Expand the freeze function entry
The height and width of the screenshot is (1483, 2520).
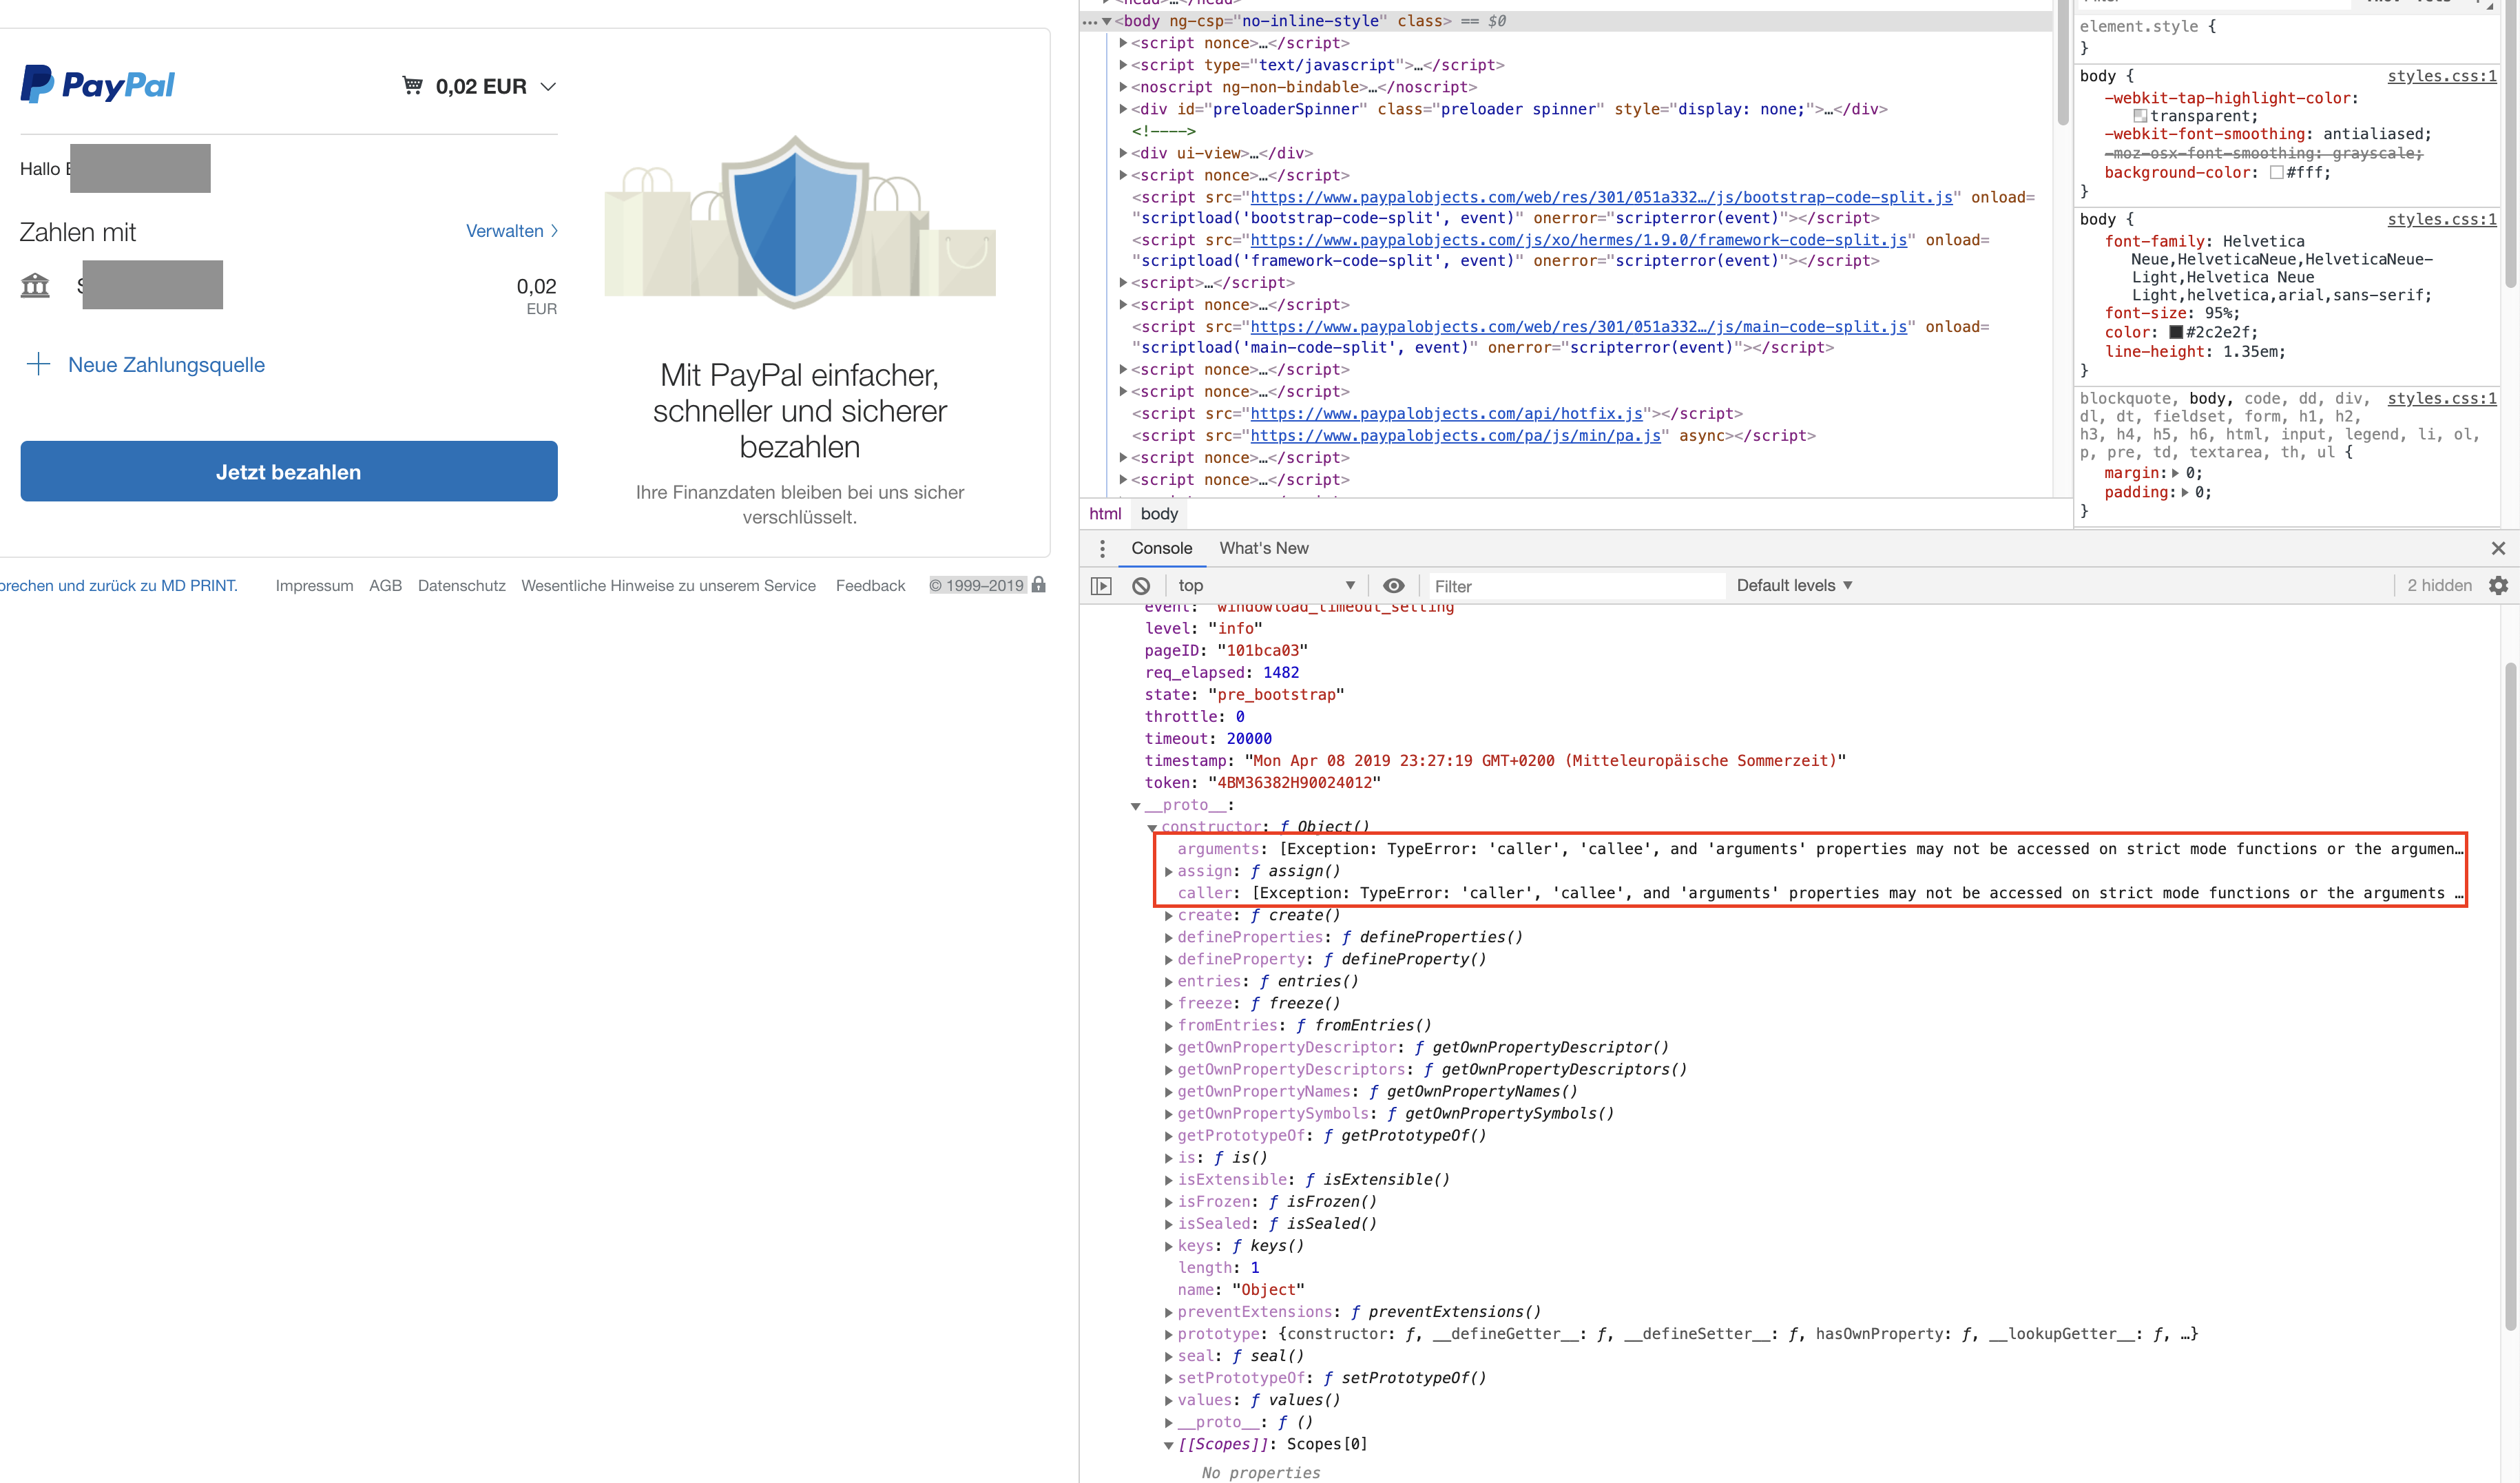1168,1004
